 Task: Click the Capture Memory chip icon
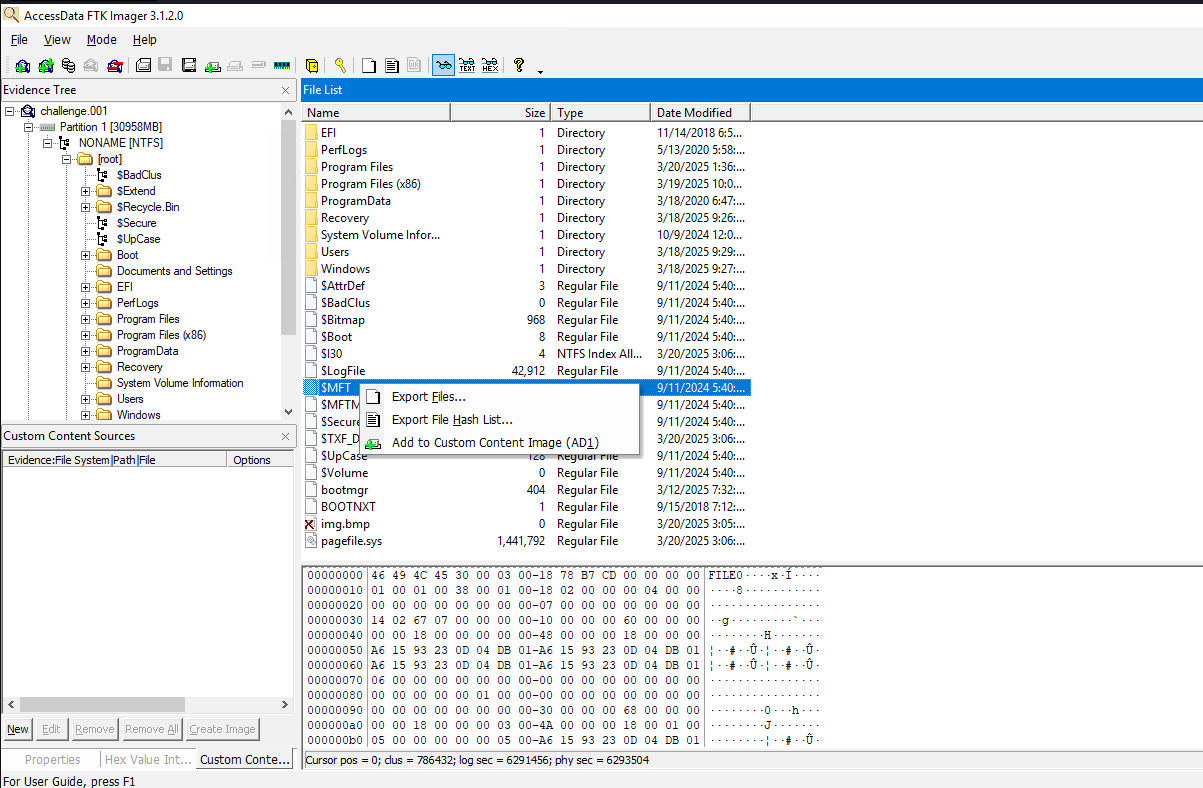click(281, 66)
